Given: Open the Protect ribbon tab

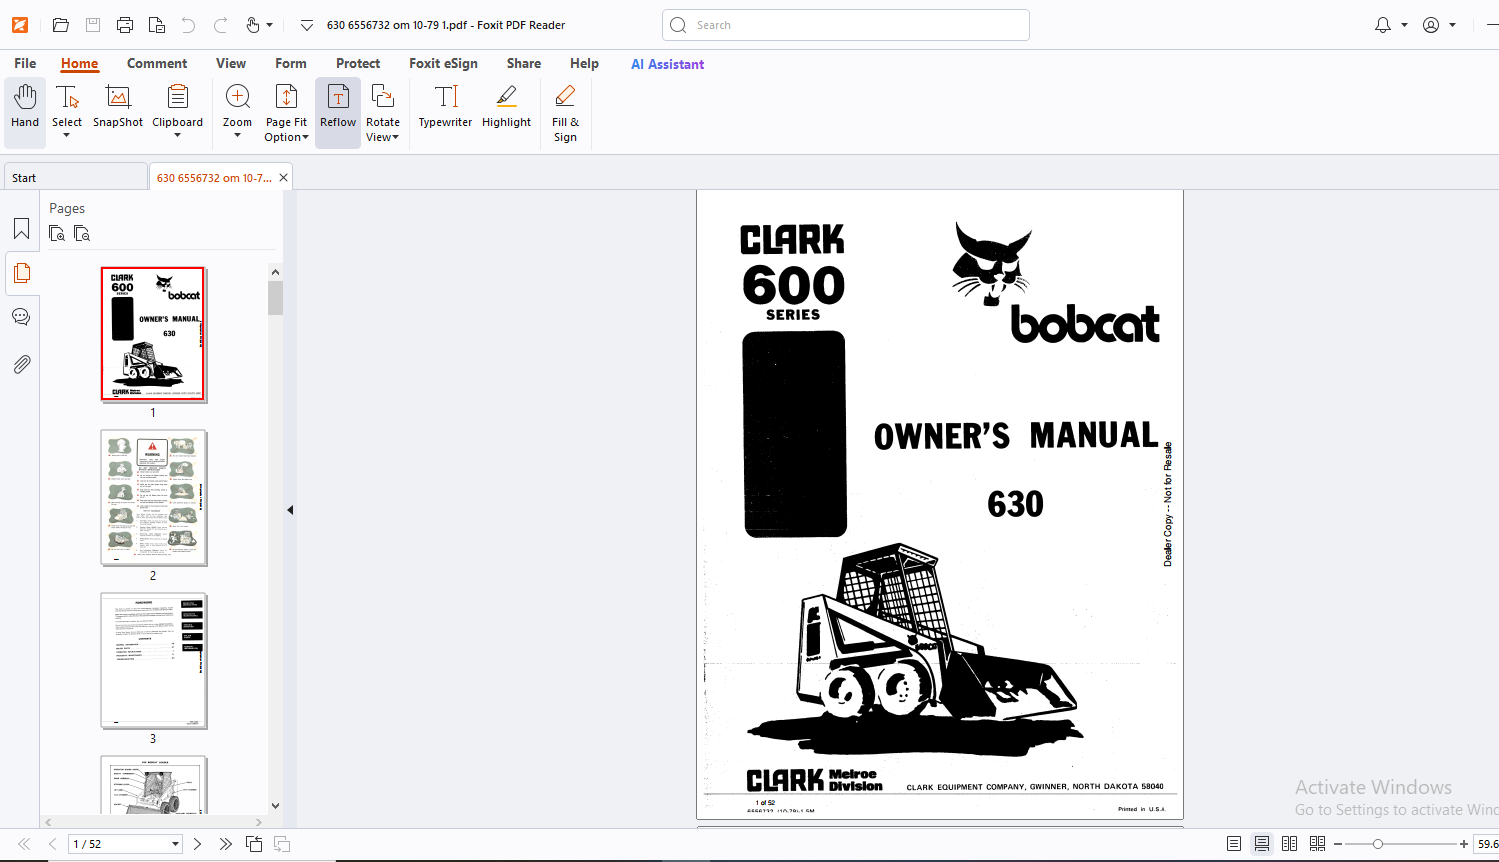Looking at the screenshot, I should tap(358, 63).
